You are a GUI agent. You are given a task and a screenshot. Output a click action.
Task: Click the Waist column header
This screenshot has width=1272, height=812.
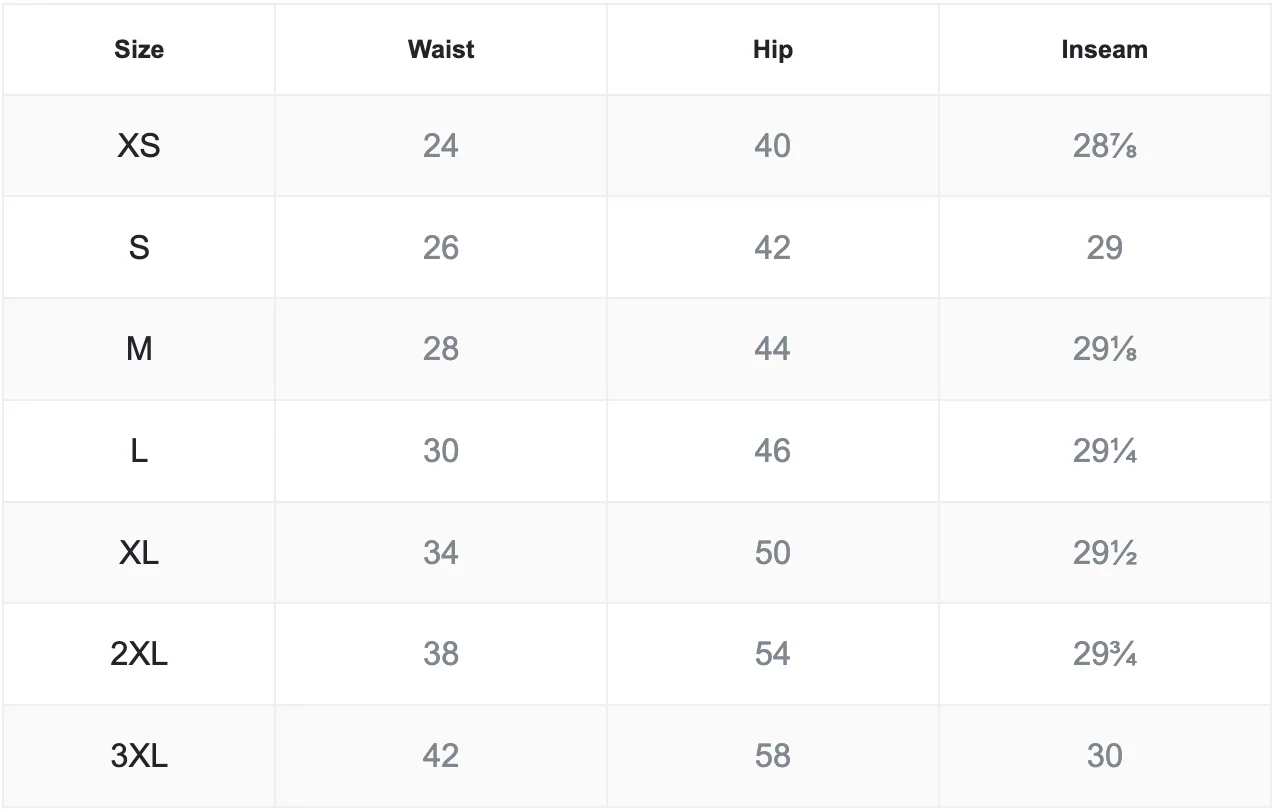[441, 49]
